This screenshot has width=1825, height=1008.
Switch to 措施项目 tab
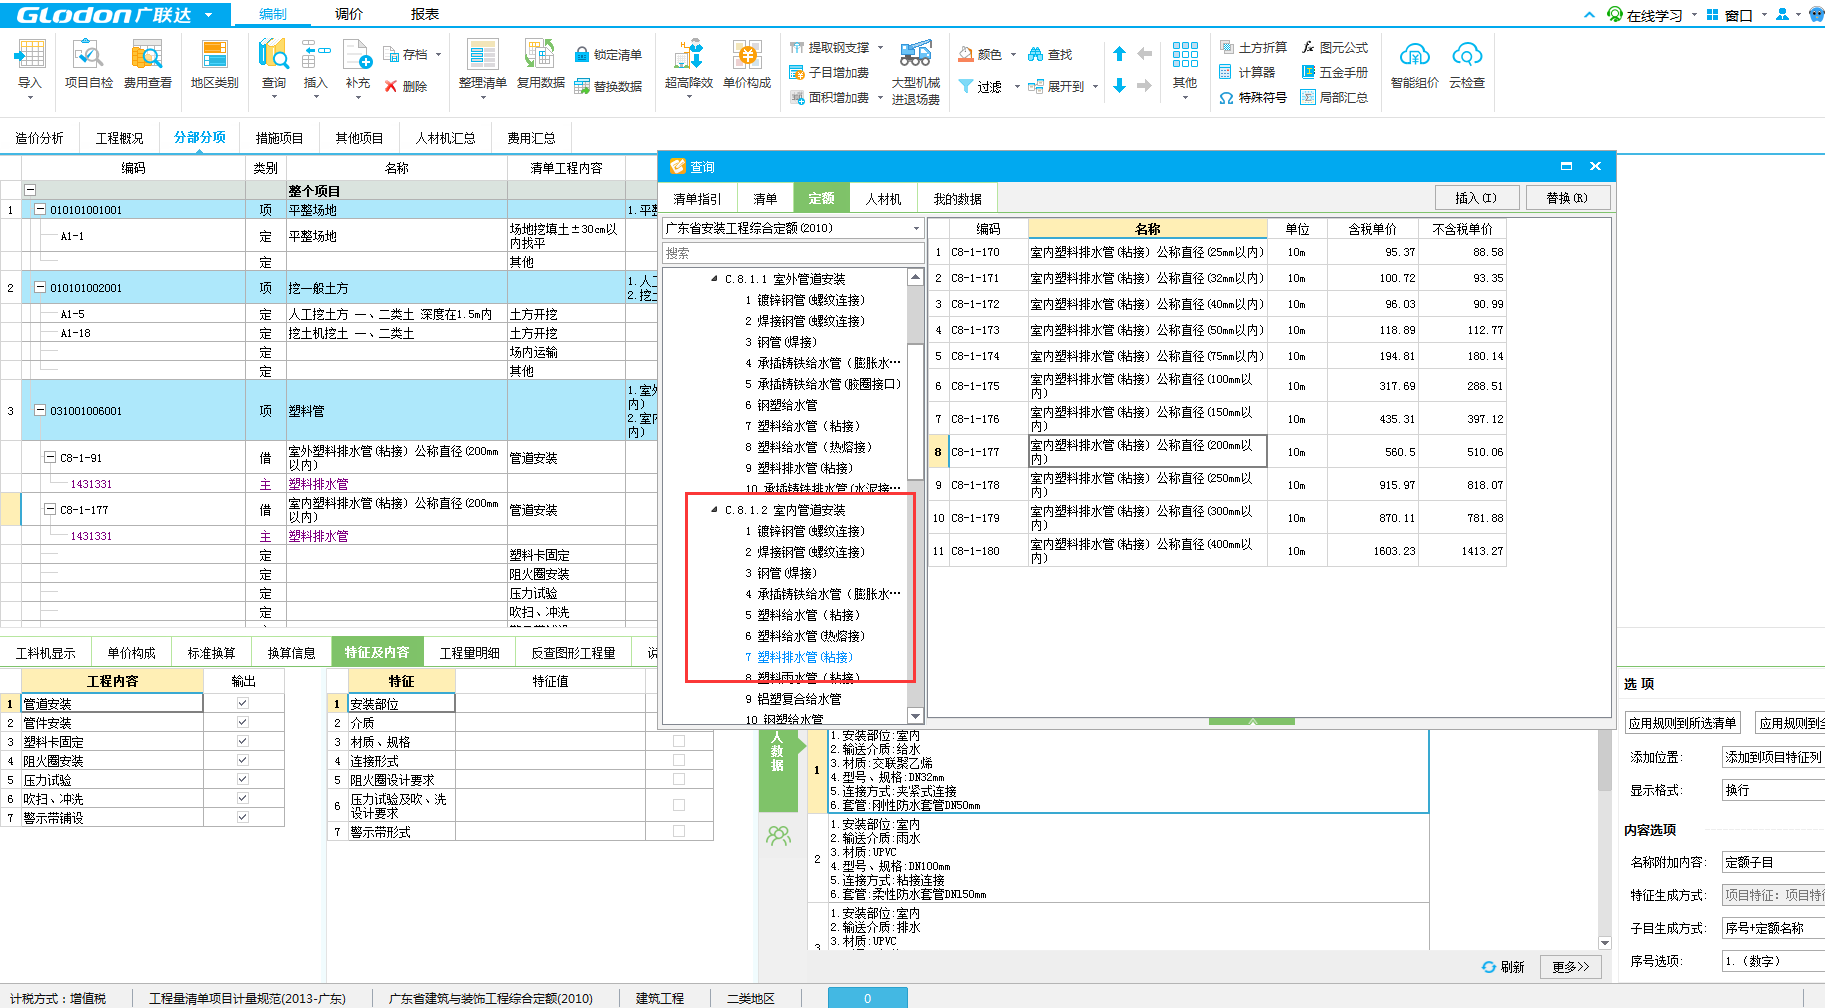279,138
